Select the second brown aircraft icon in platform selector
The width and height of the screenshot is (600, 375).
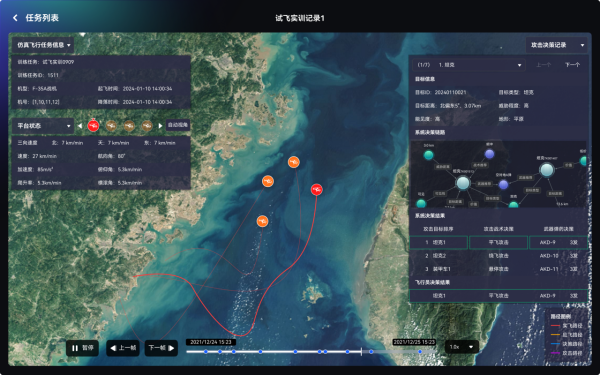point(129,125)
